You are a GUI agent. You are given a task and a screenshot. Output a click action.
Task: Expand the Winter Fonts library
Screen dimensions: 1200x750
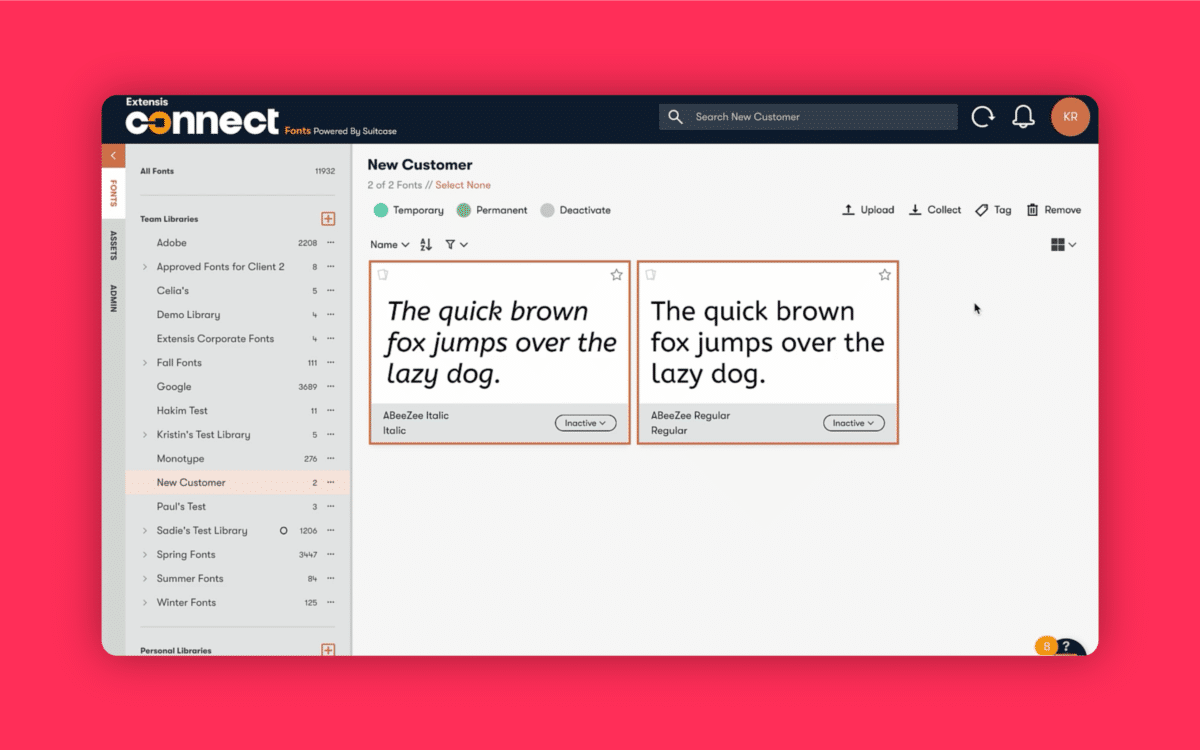coord(145,603)
